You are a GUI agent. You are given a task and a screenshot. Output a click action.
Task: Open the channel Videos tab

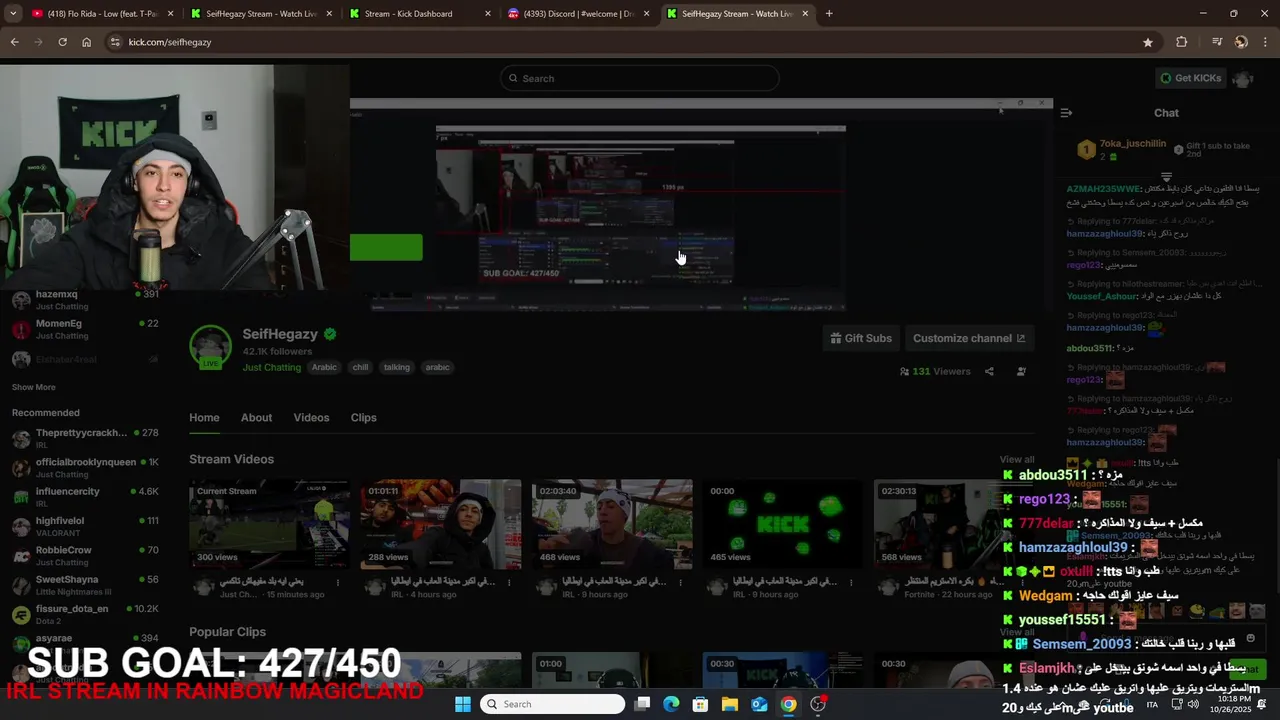(x=311, y=418)
